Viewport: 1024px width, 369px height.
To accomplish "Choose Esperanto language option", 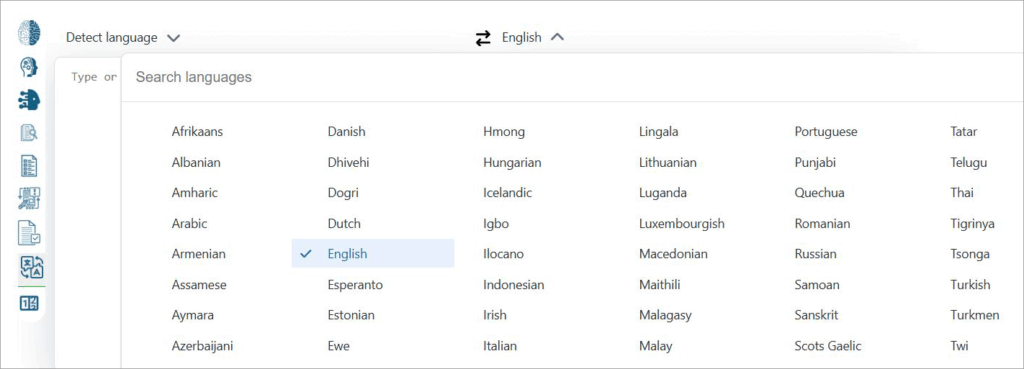I will 355,285.
